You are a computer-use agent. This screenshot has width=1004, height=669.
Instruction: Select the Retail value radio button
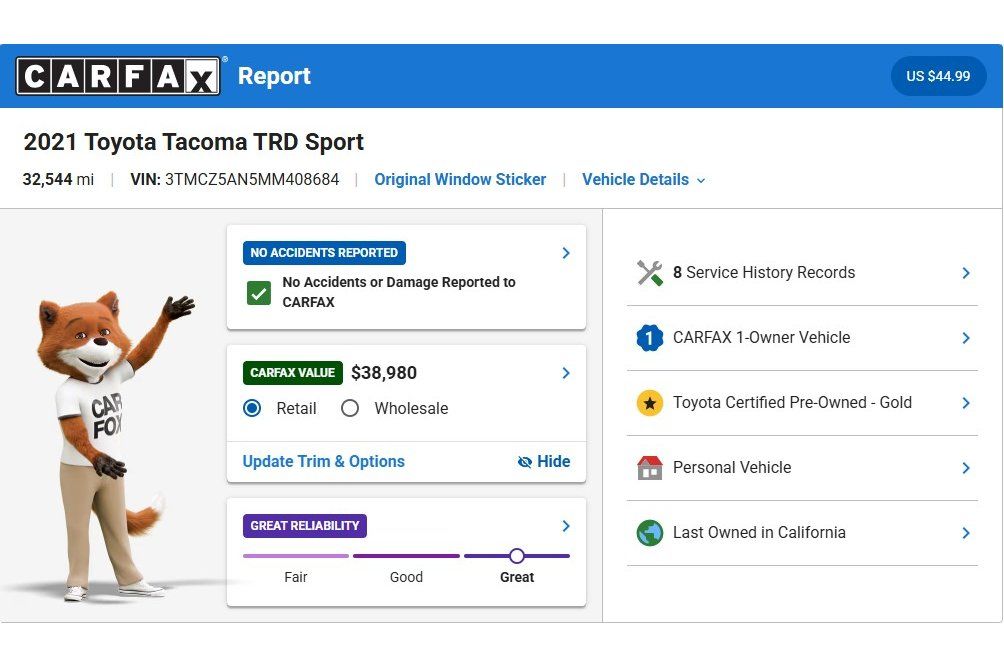(252, 408)
